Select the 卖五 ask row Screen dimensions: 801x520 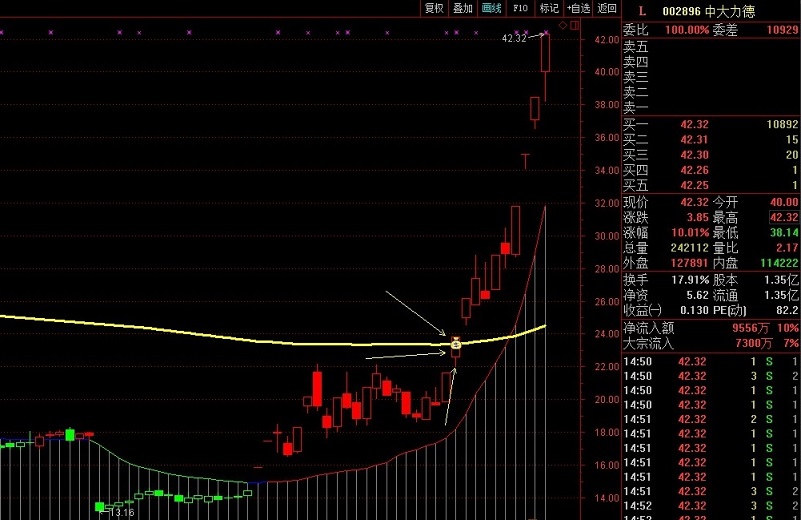click(711, 47)
